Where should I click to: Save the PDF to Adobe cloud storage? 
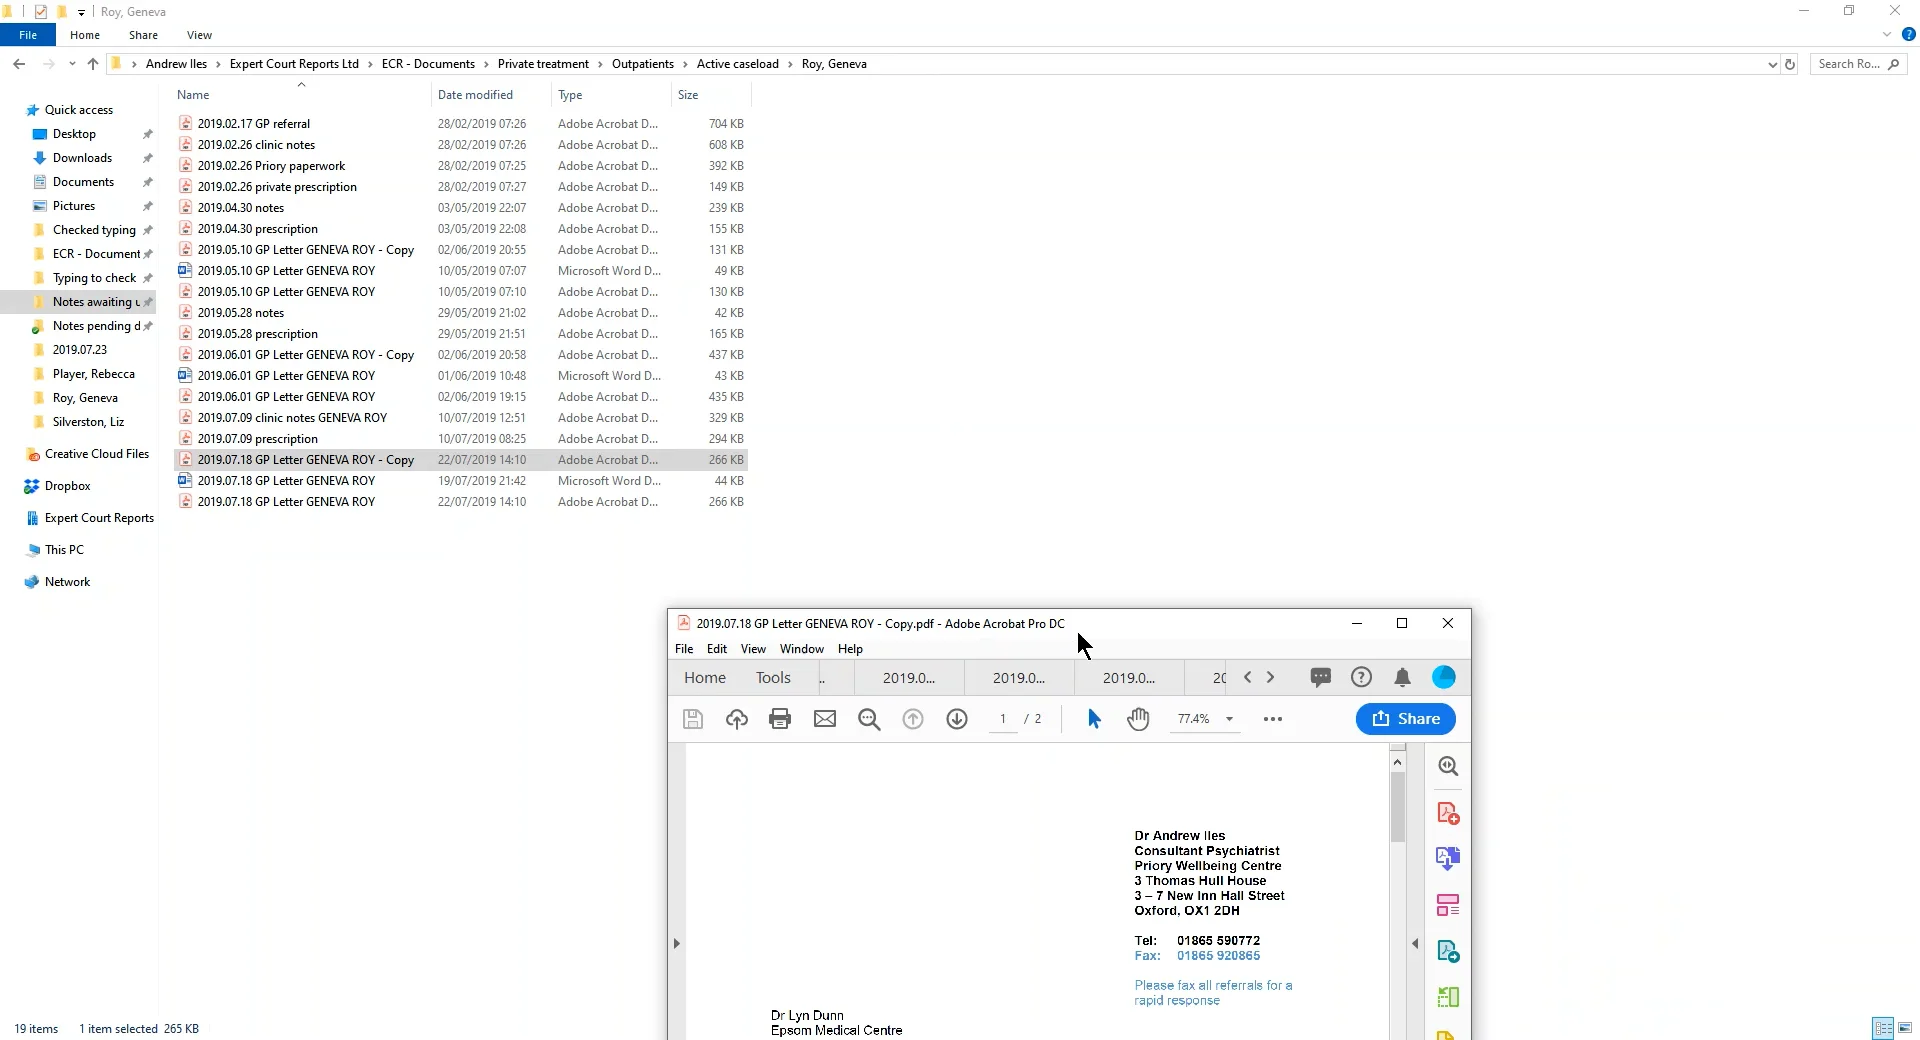click(x=737, y=719)
